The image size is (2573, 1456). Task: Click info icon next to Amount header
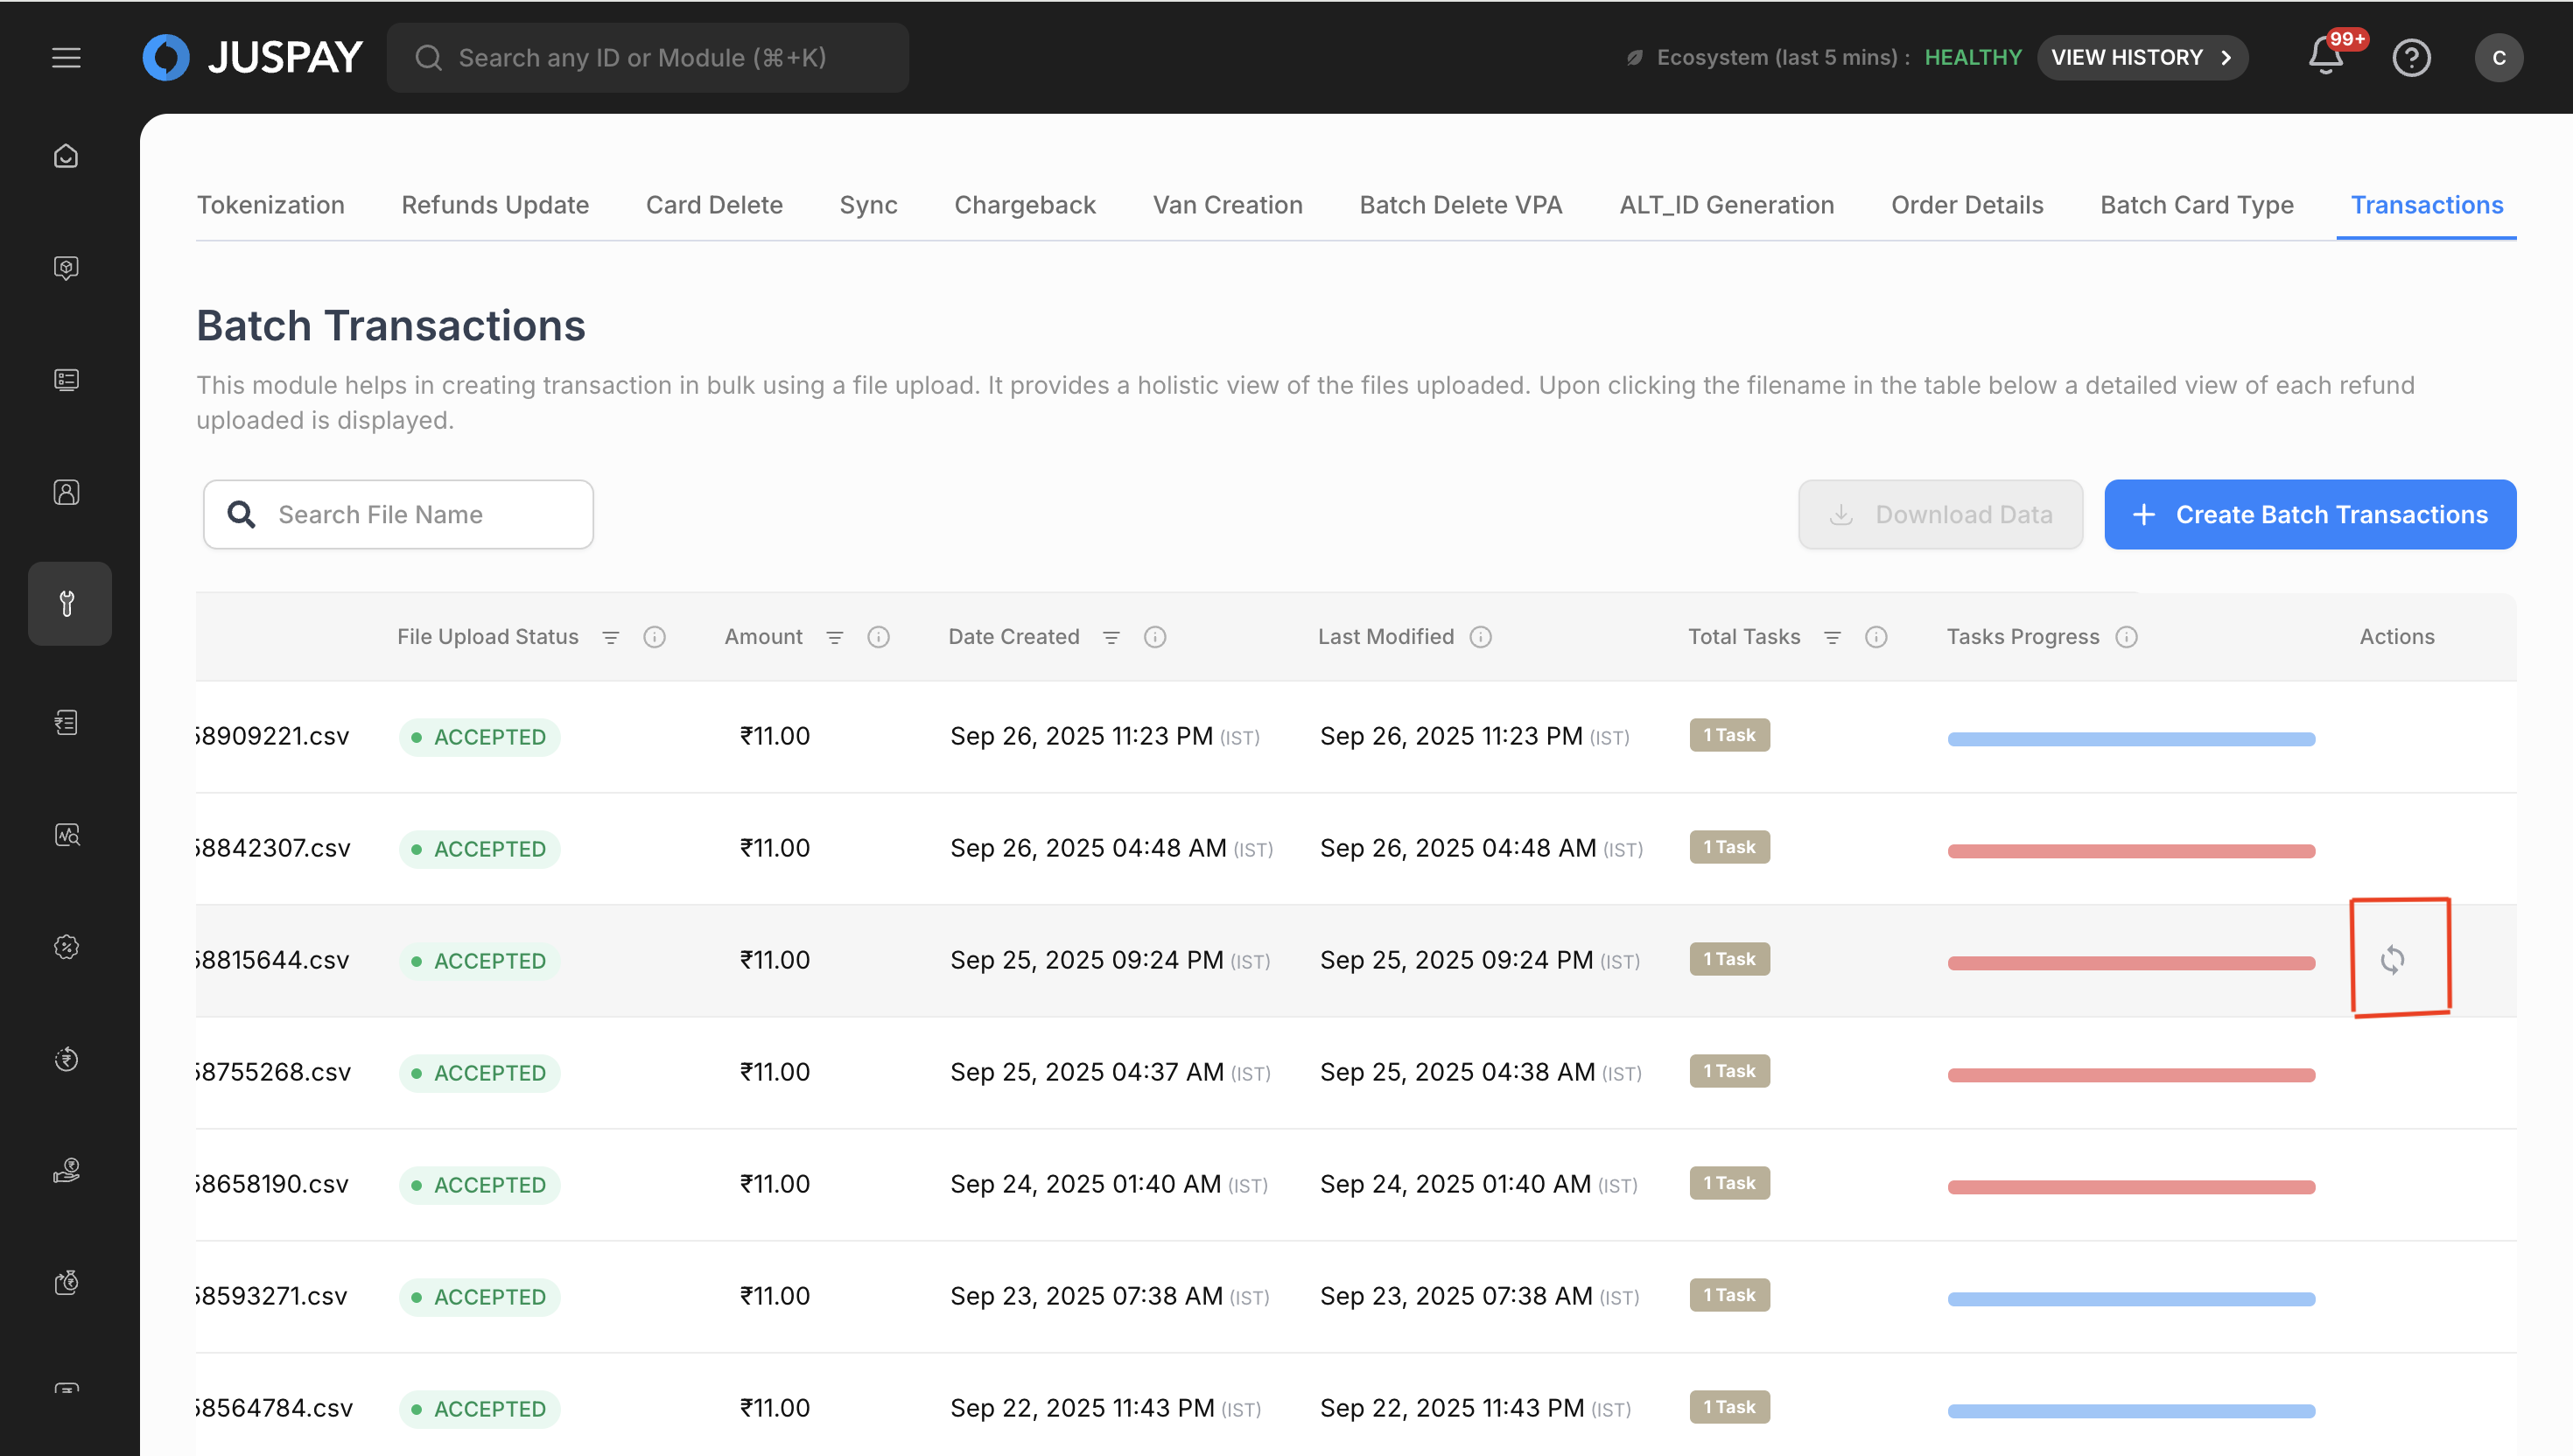(878, 637)
